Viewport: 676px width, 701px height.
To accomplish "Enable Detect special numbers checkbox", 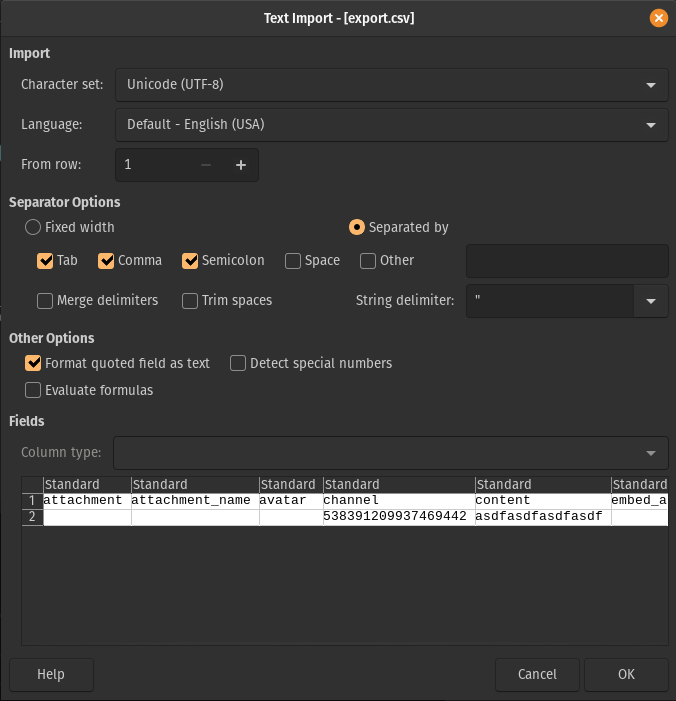I will pos(238,364).
